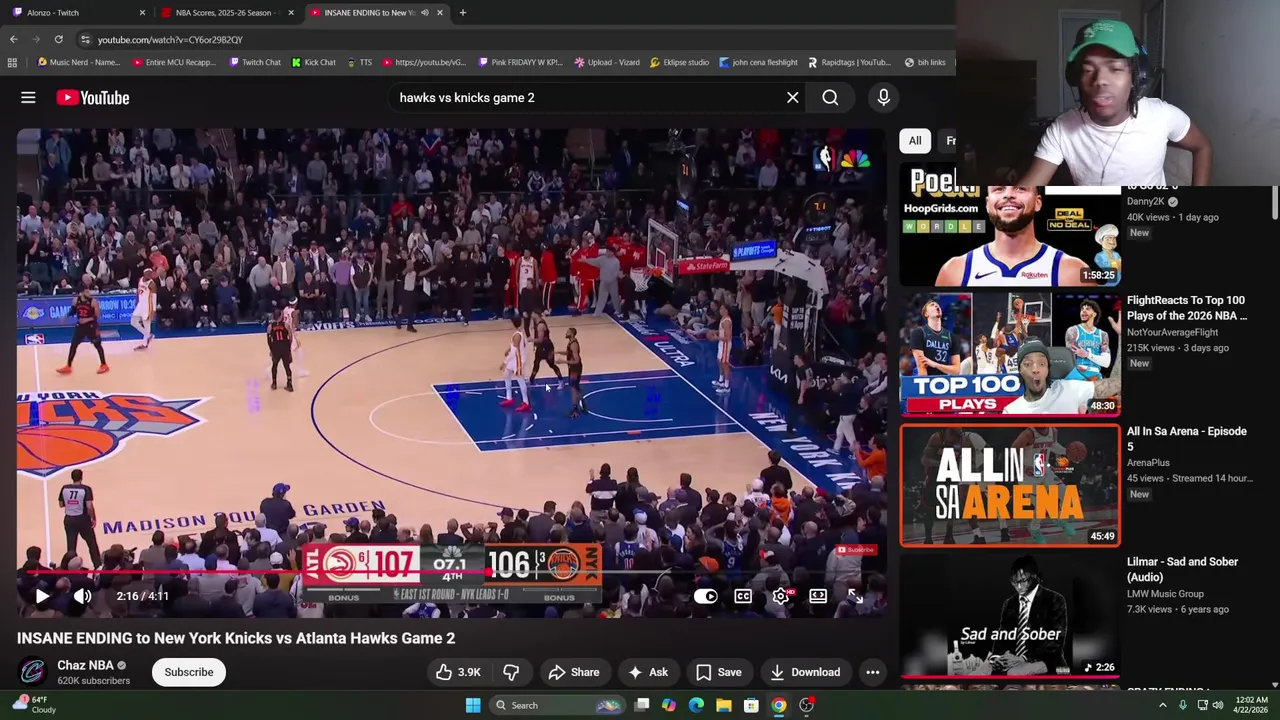Open Rapidtags YouTube bookmark

[849, 62]
